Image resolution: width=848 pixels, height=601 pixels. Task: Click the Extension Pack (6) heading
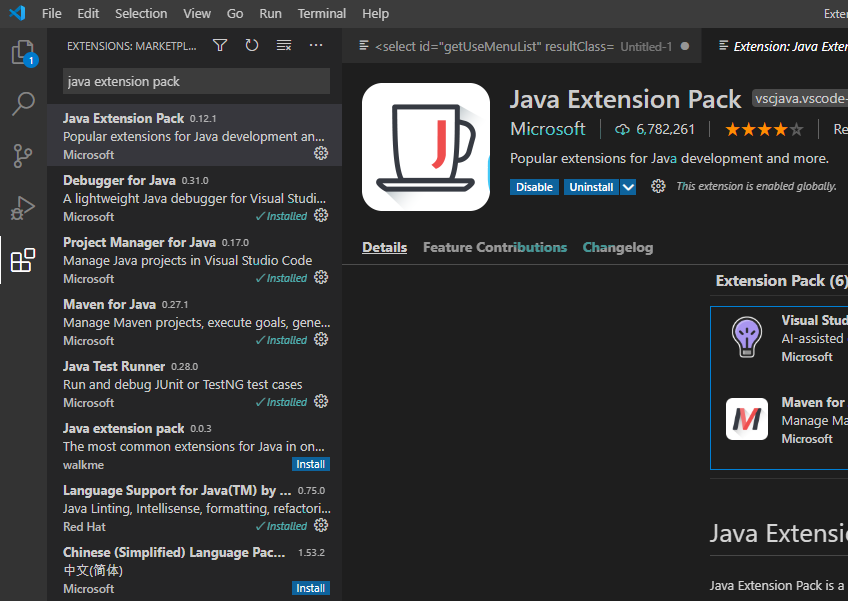click(x=781, y=281)
